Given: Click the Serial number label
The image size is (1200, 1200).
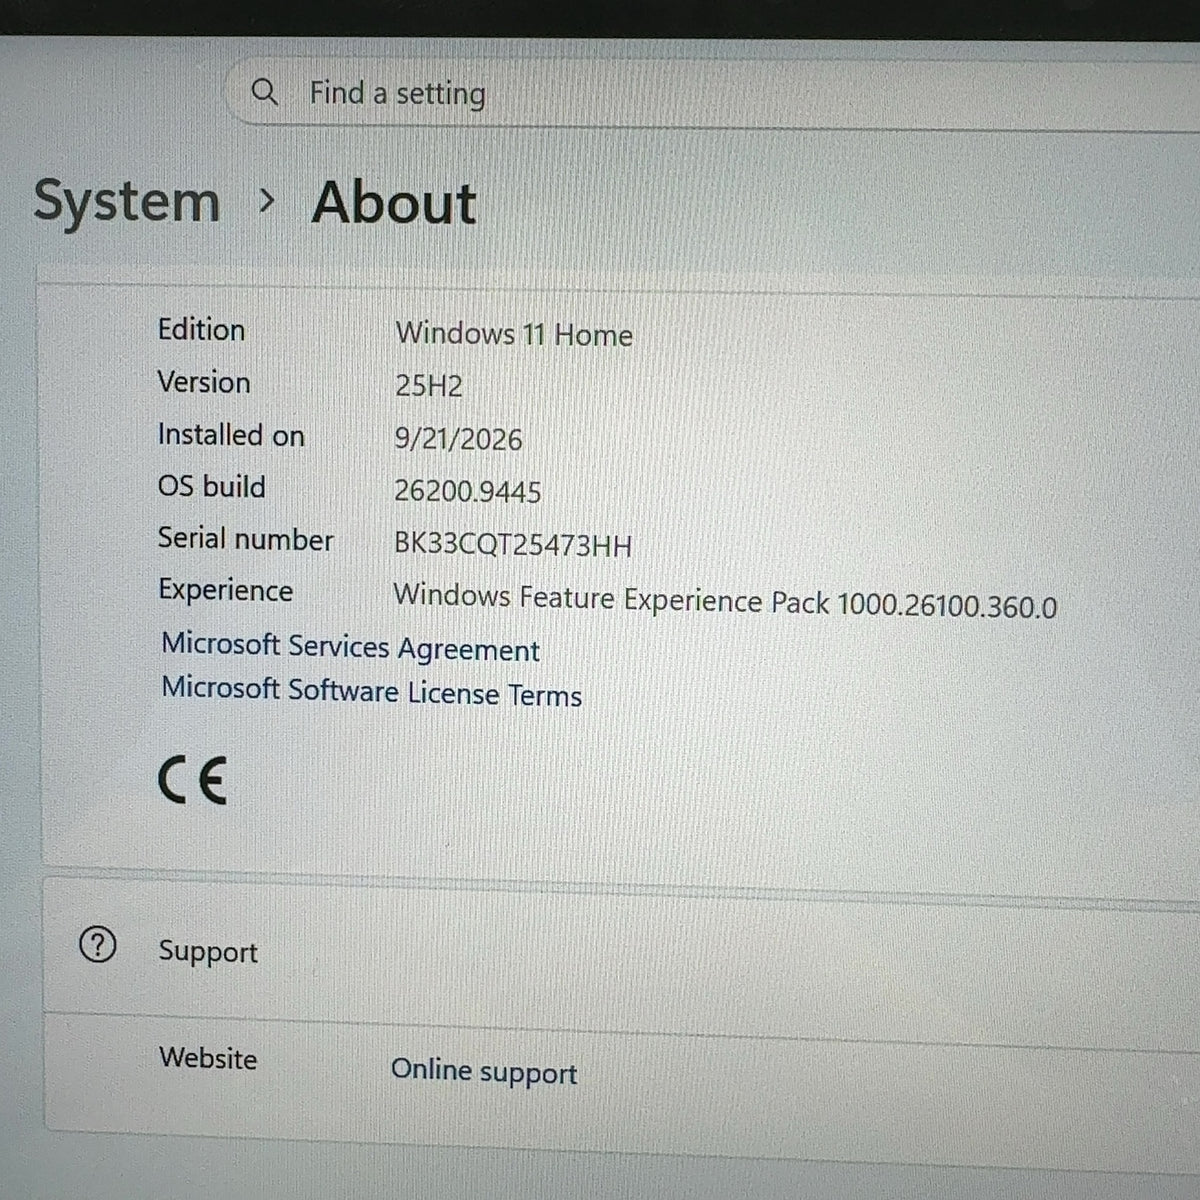Looking at the screenshot, I should point(246,539).
